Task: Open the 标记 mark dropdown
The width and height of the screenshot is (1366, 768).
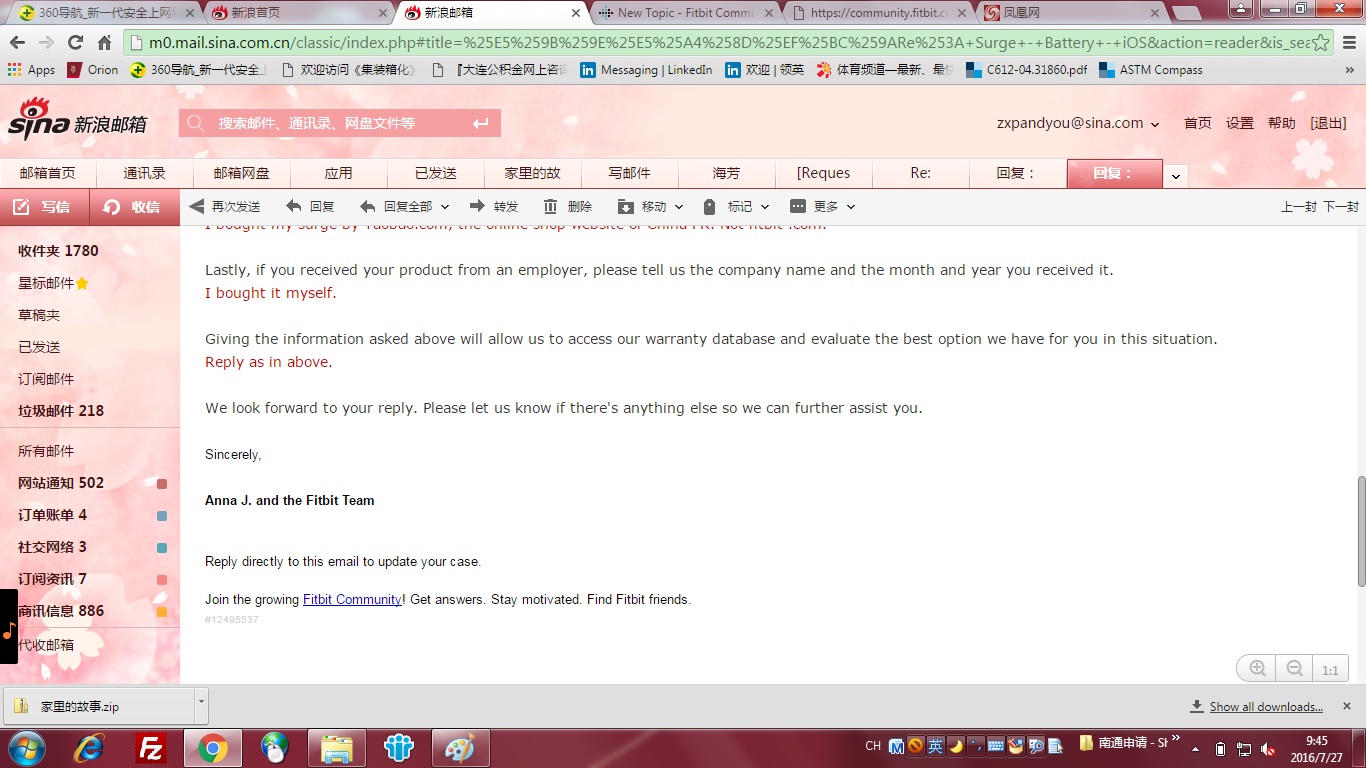Action: 765,207
